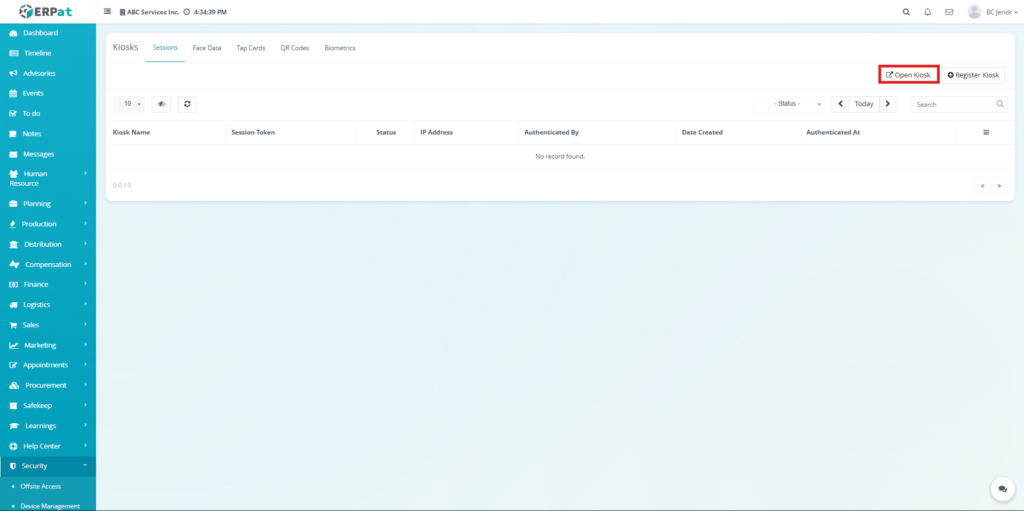The image size is (1024, 511).
Task: Open the mail envelope icon in header
Action: [x=949, y=12]
